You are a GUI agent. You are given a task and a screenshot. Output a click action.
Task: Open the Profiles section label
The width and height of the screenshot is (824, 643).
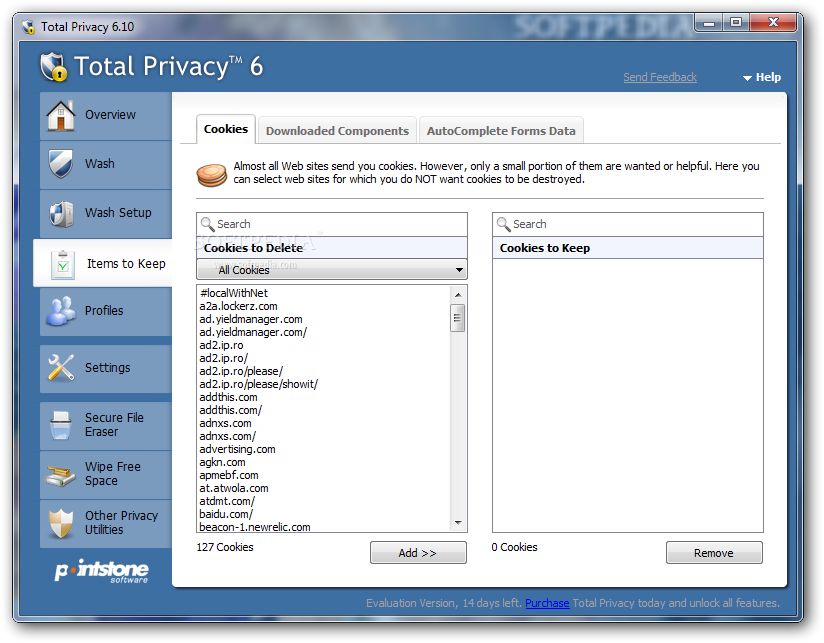pyautogui.click(x=104, y=310)
